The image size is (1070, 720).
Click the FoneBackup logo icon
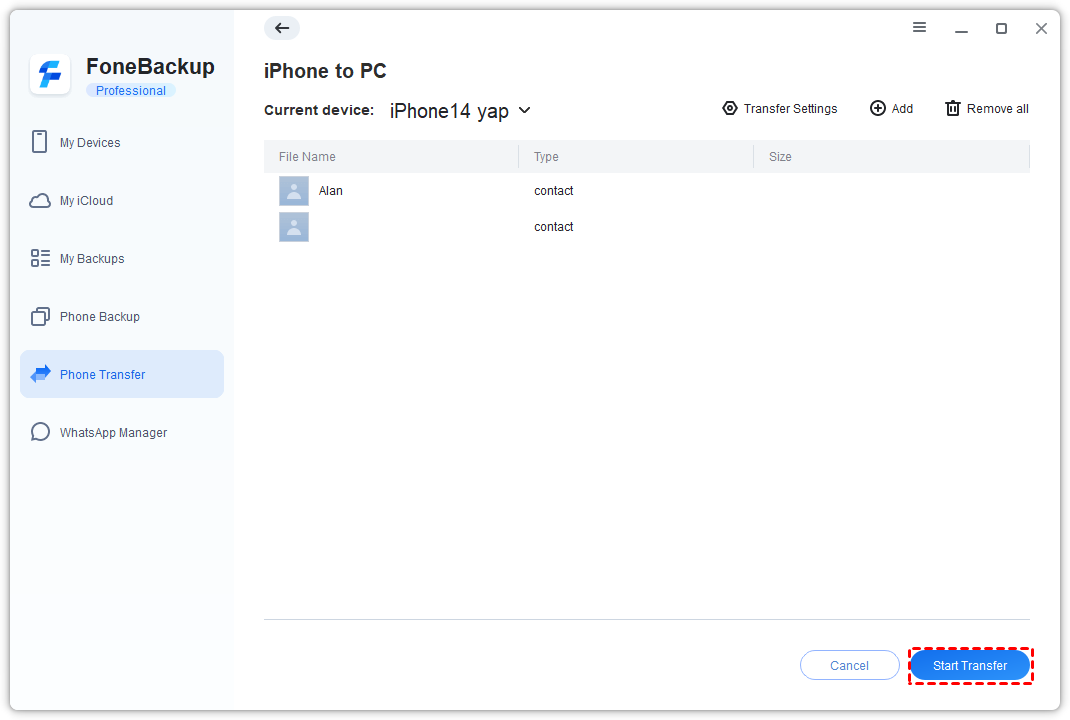(50, 74)
